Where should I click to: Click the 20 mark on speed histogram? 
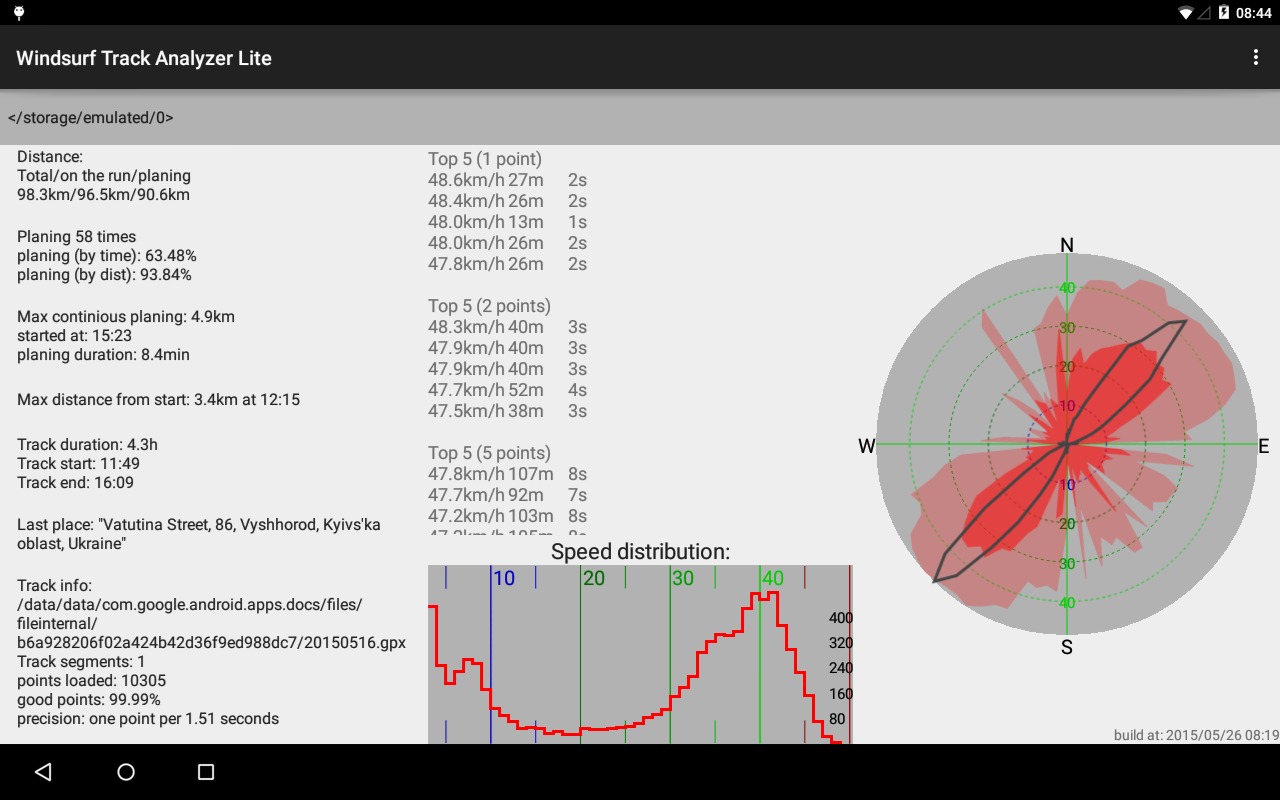(594, 578)
